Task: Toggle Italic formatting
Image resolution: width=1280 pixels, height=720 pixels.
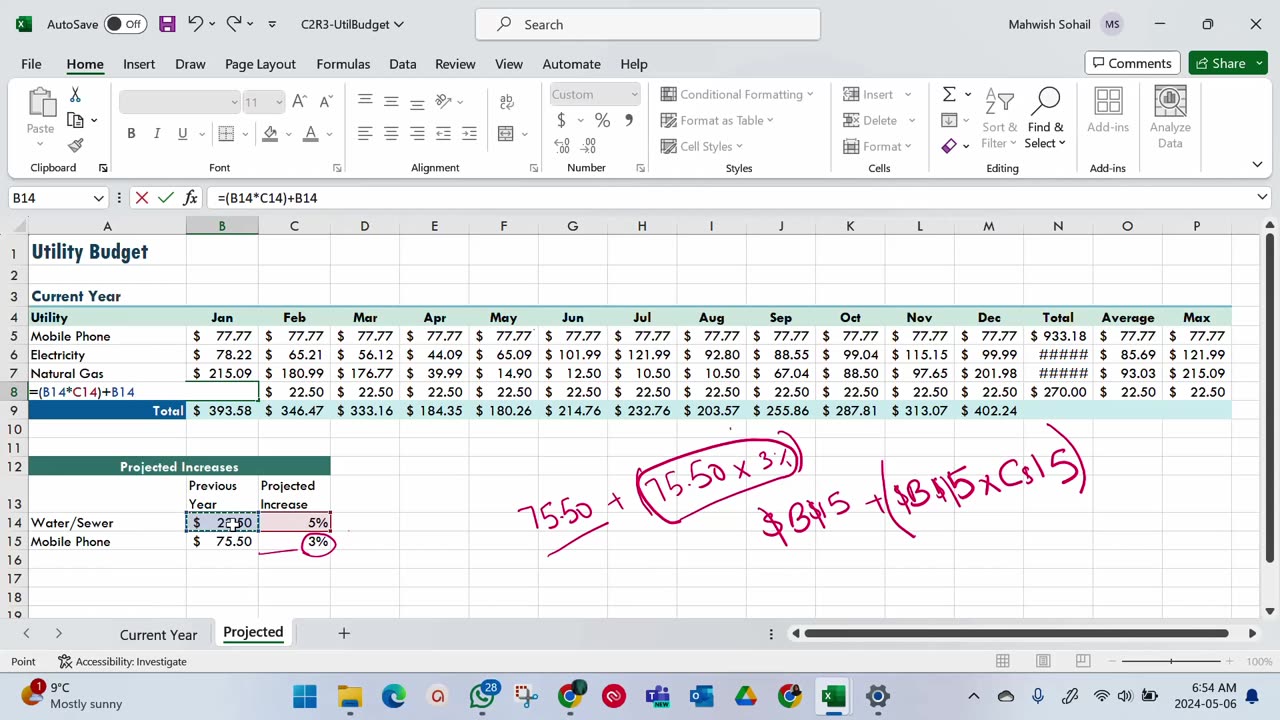Action: point(157,134)
